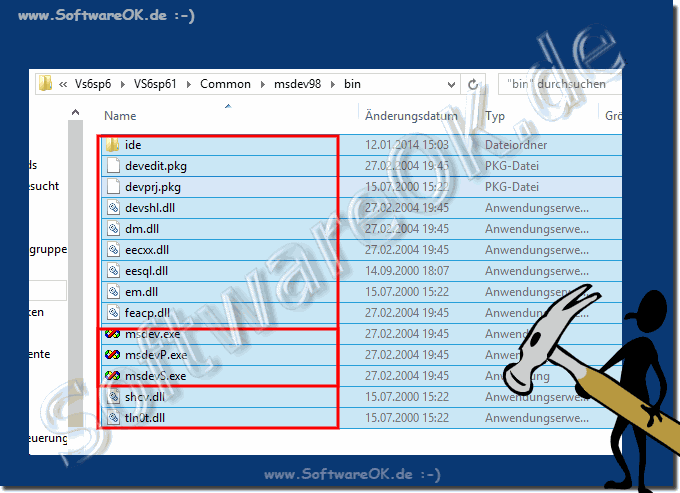Click the eecxx.dll file icon

coord(113,250)
